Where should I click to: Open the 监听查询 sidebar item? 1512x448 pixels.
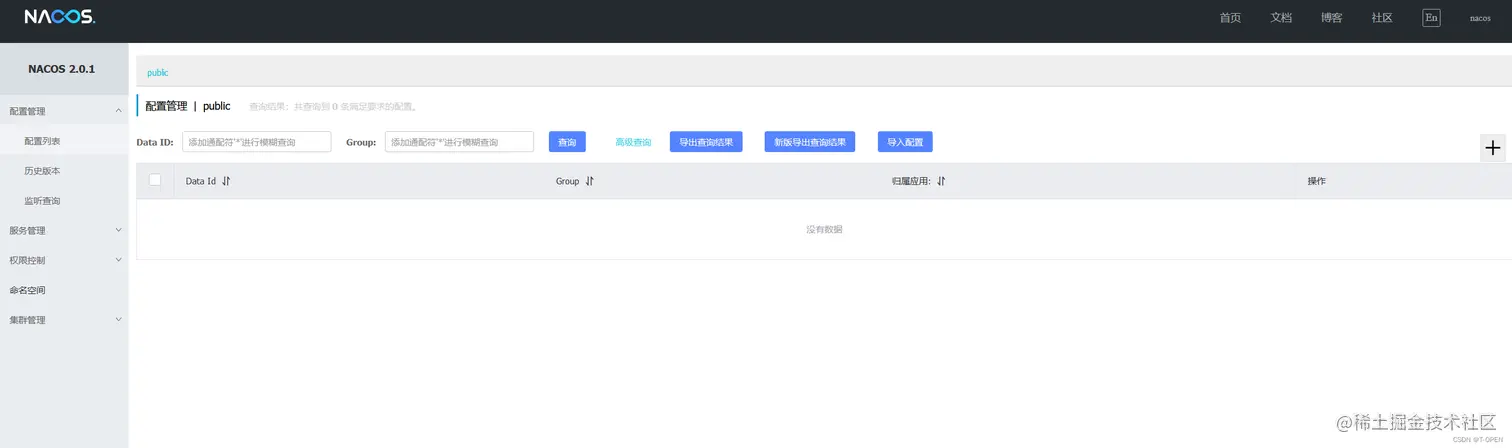(64, 201)
